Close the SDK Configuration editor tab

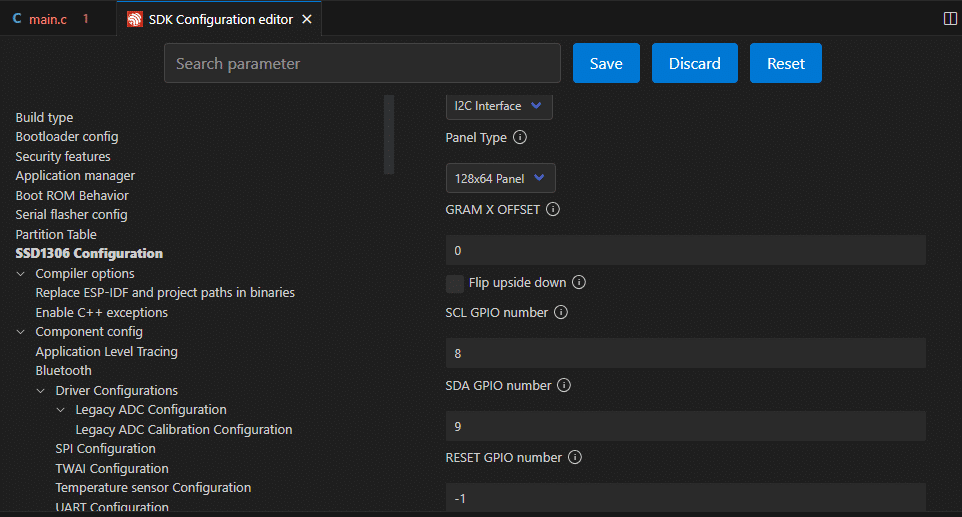coord(307,20)
